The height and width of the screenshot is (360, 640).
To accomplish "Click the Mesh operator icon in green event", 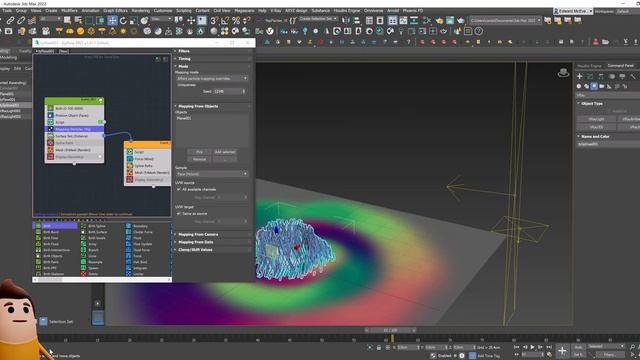I will (51, 150).
